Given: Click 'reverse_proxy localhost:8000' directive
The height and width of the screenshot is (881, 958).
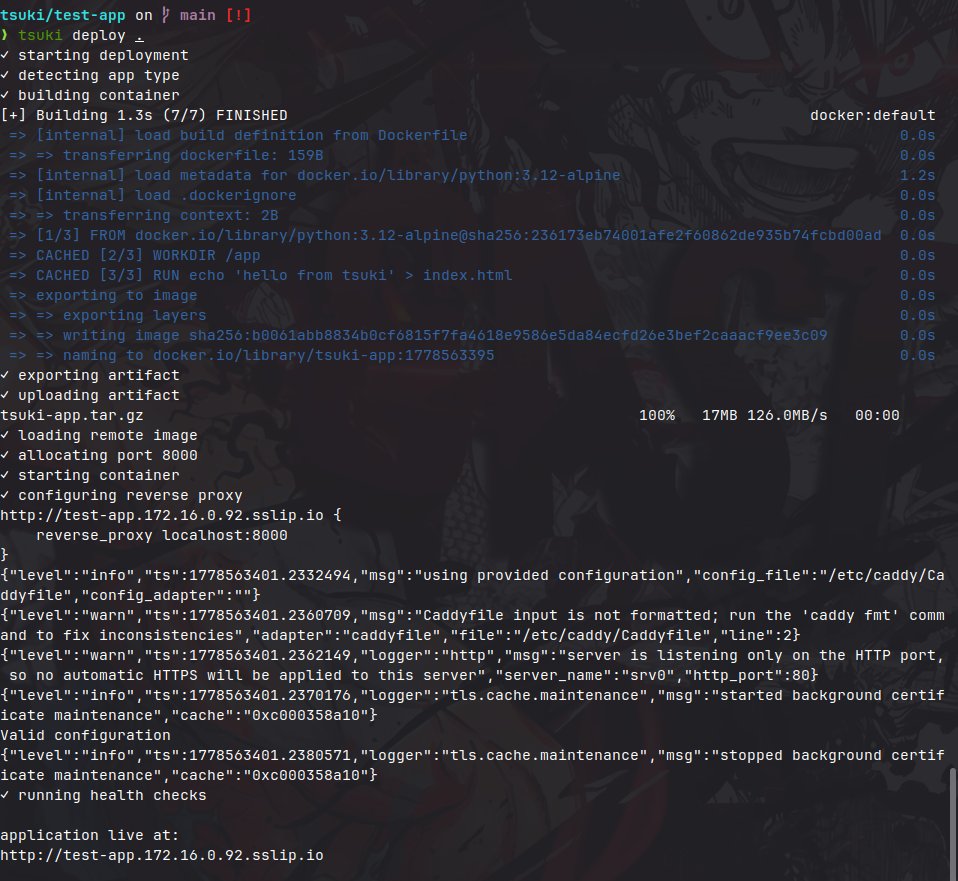Looking at the screenshot, I should point(162,535).
